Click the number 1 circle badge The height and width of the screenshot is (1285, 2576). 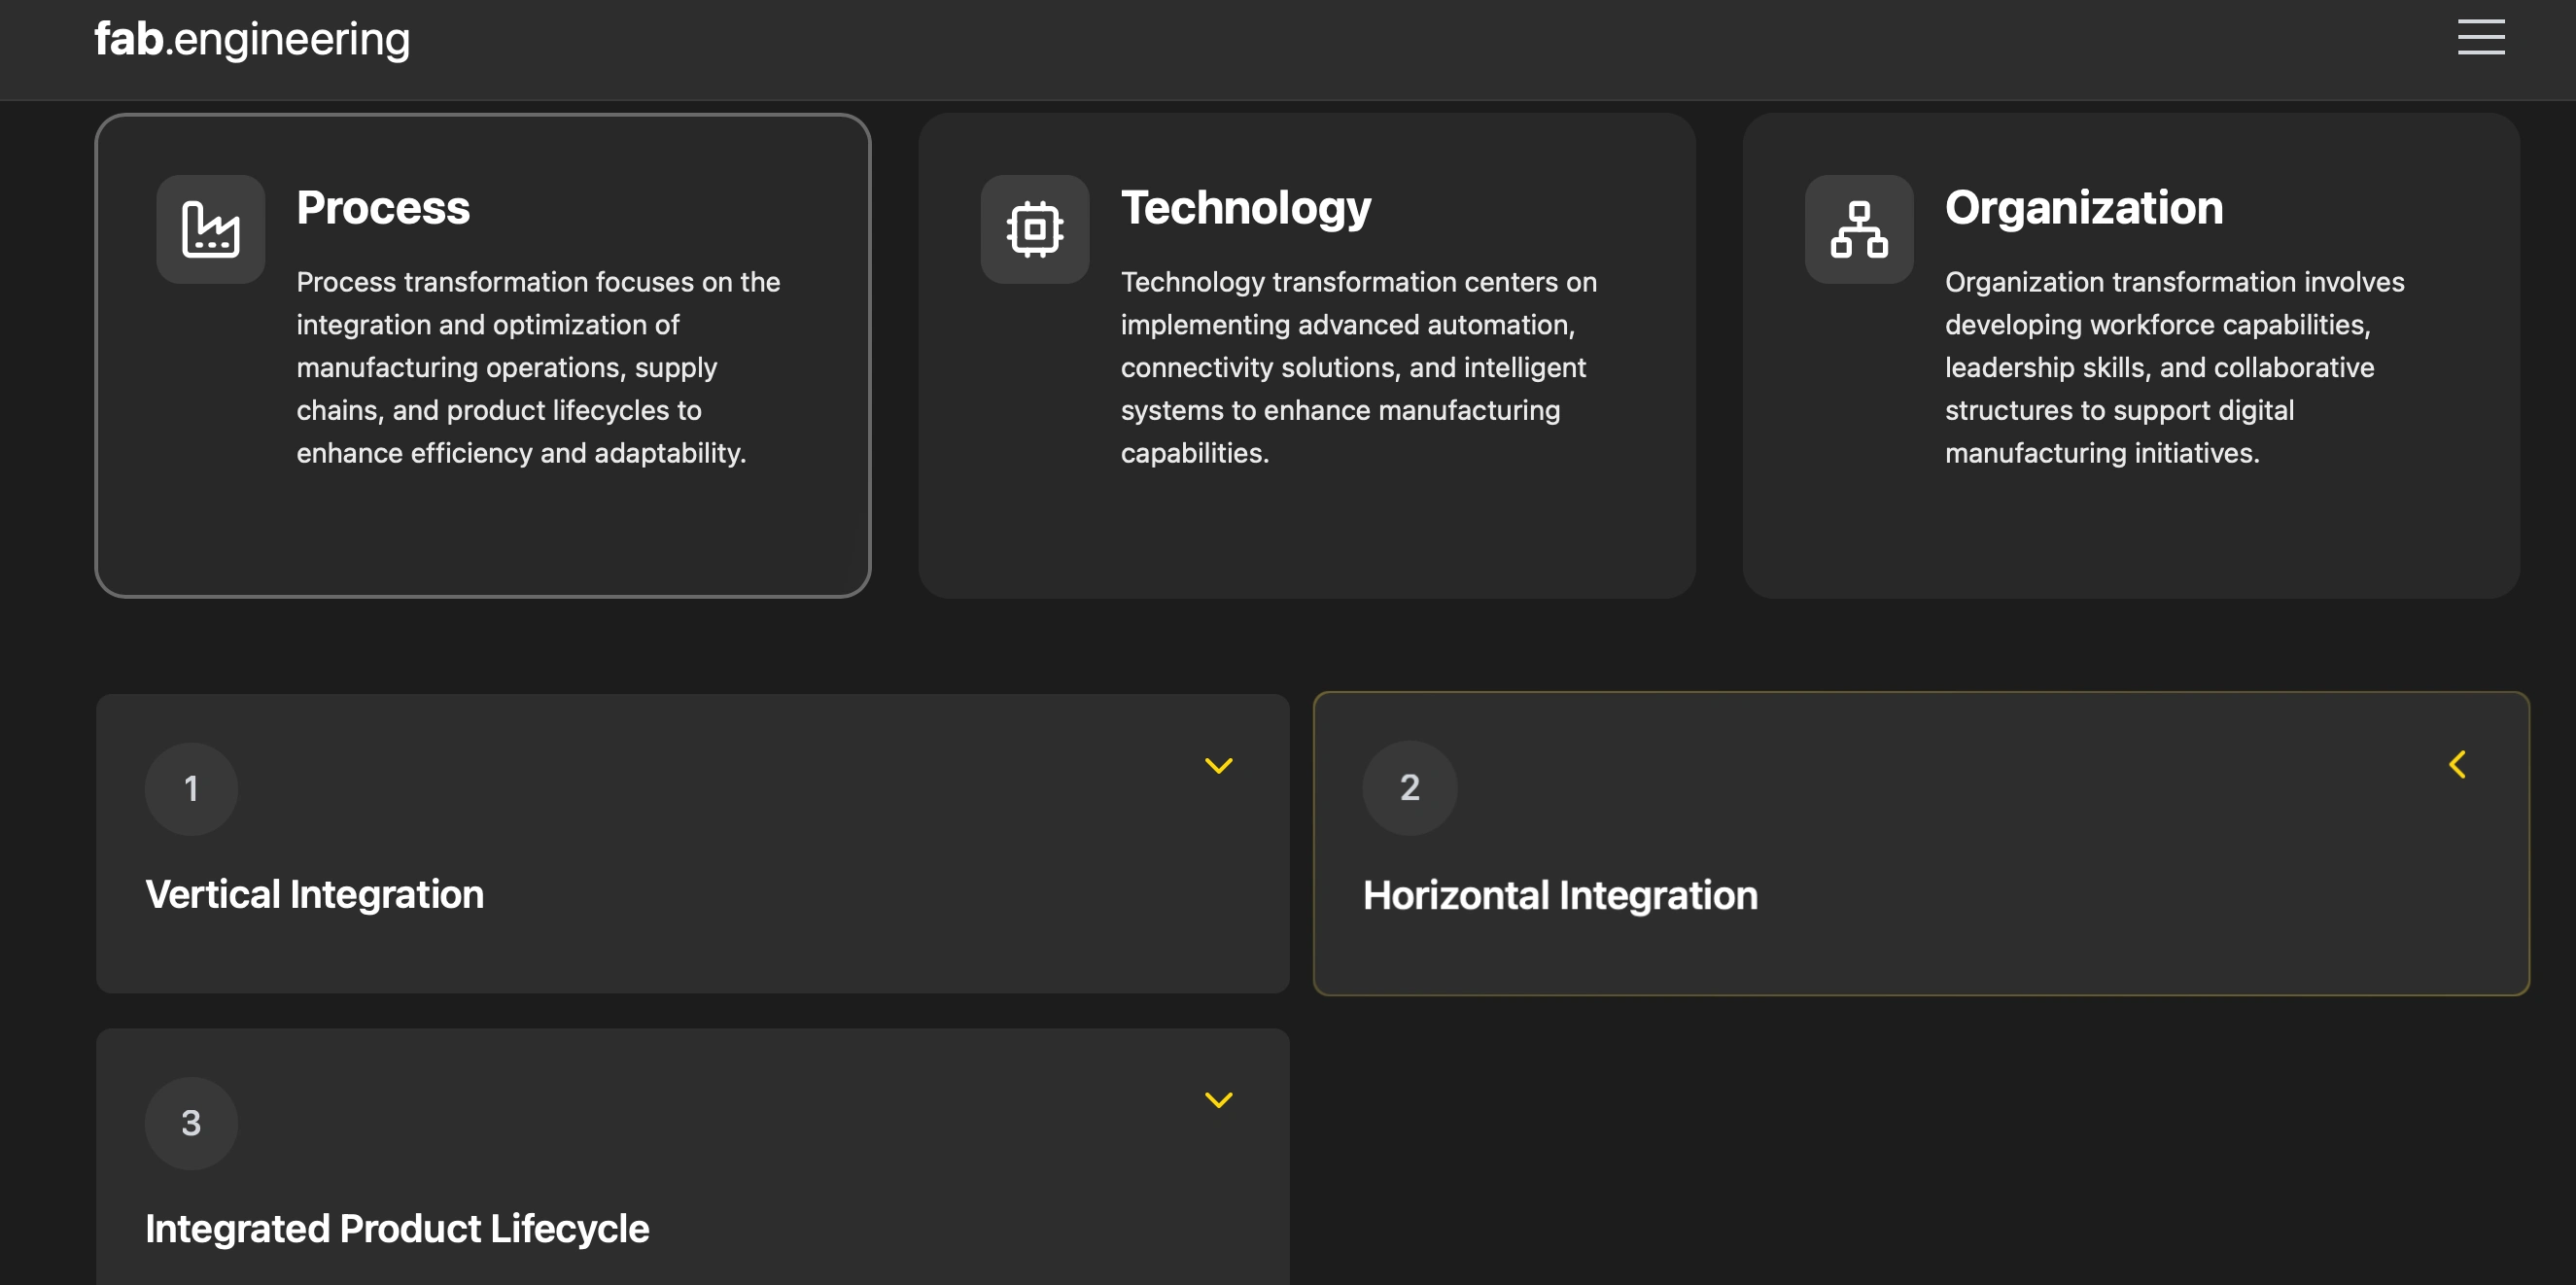(x=191, y=789)
